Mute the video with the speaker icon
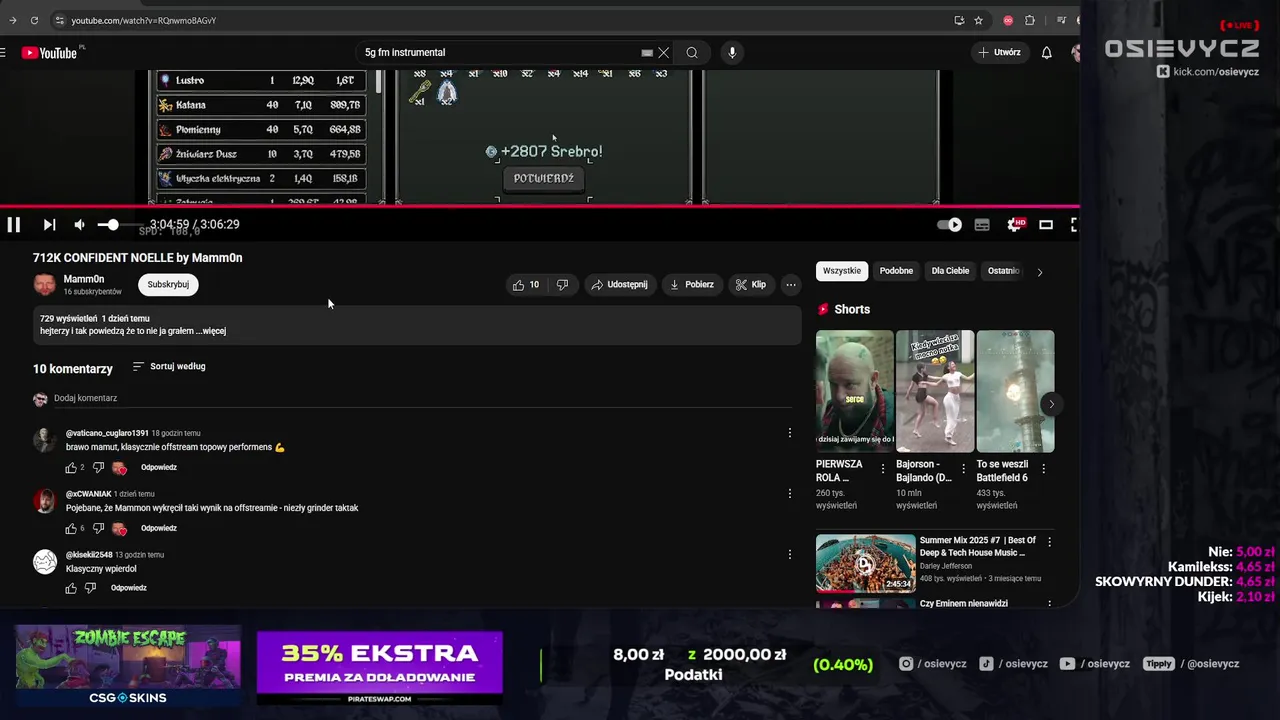Image resolution: width=1280 pixels, height=720 pixels. click(x=80, y=225)
